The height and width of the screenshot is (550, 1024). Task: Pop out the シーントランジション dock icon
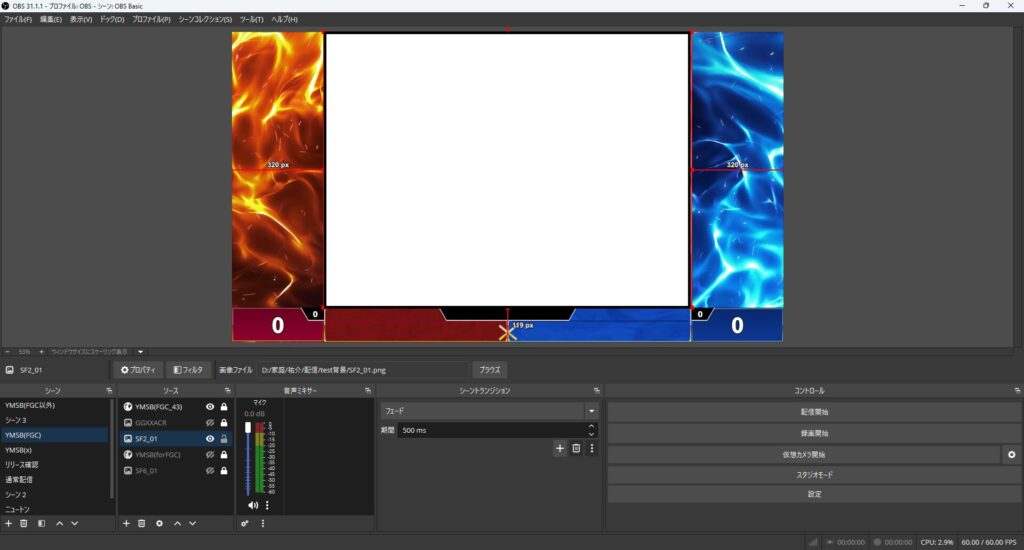click(596, 391)
